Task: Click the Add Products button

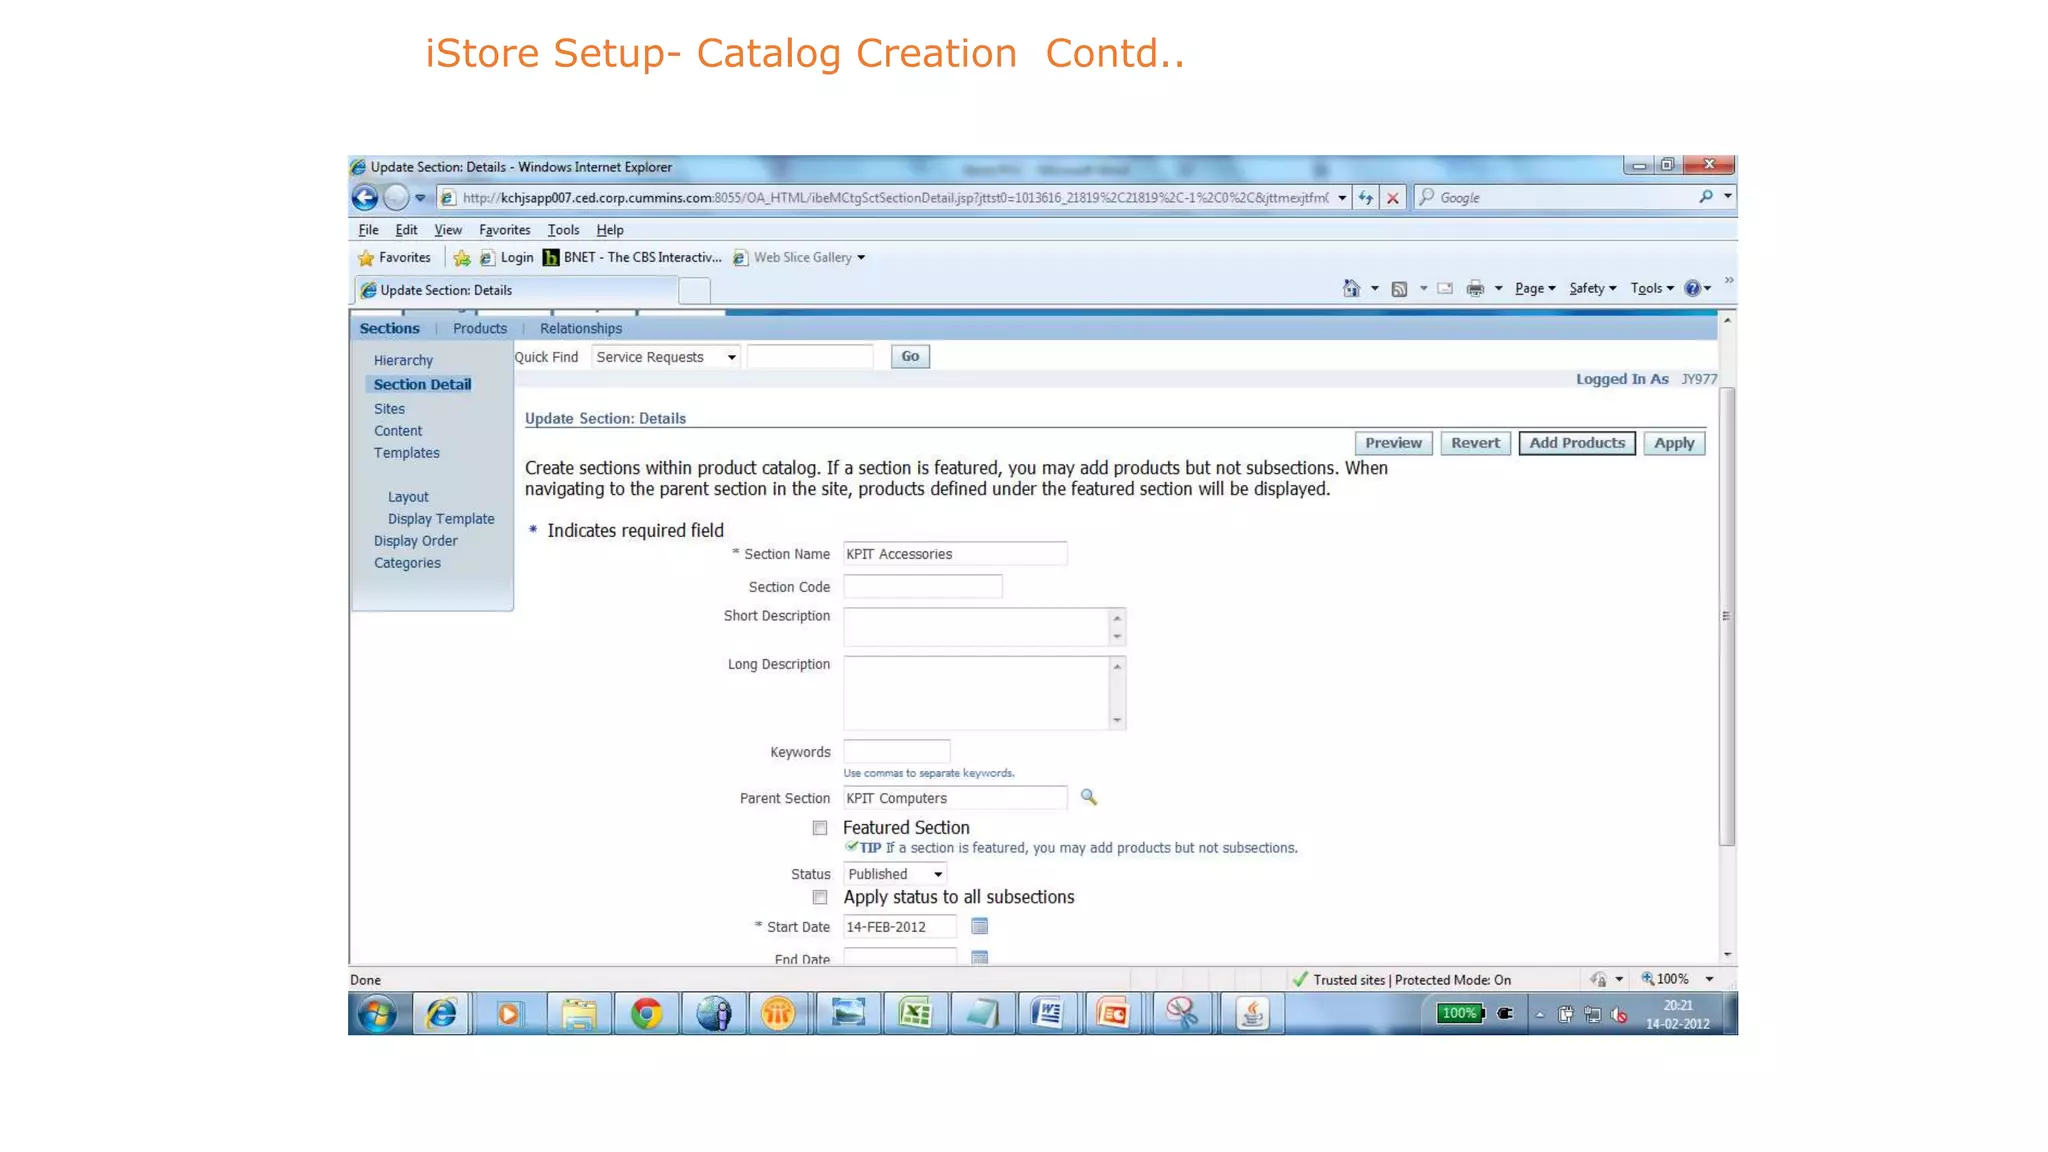Action: (x=1577, y=443)
